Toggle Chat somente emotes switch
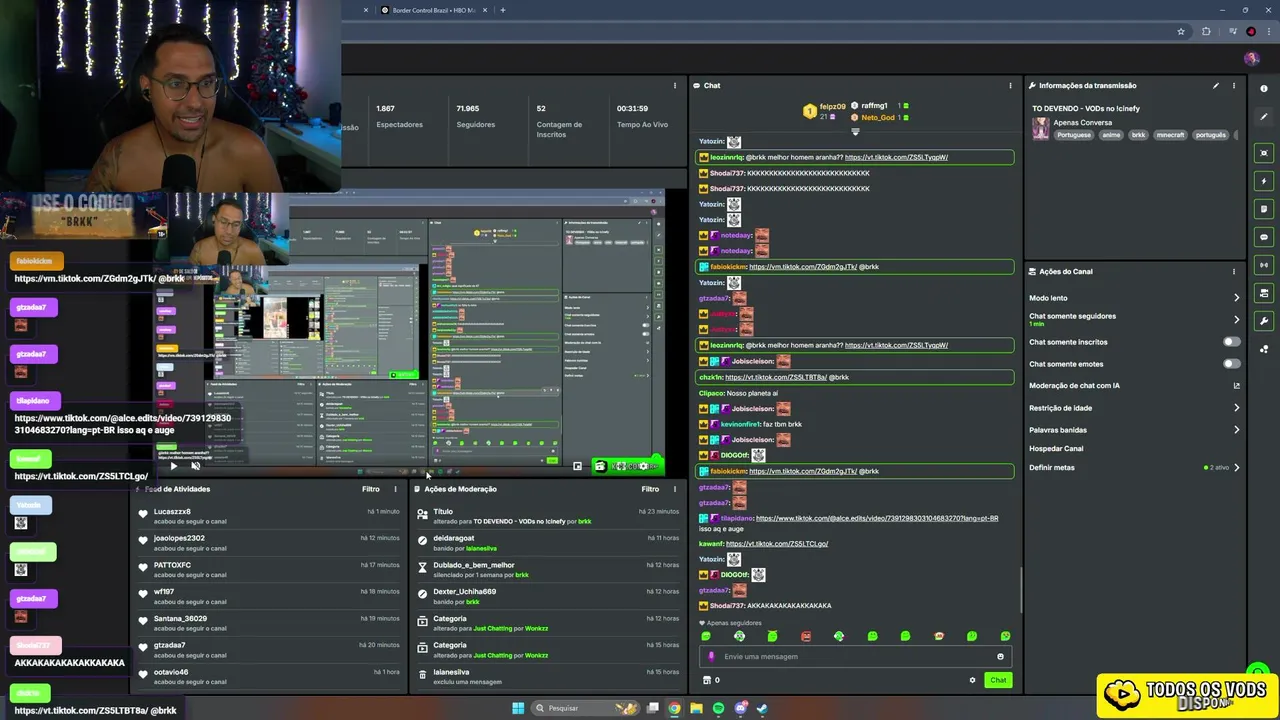The height and width of the screenshot is (720, 1280). [1231, 364]
